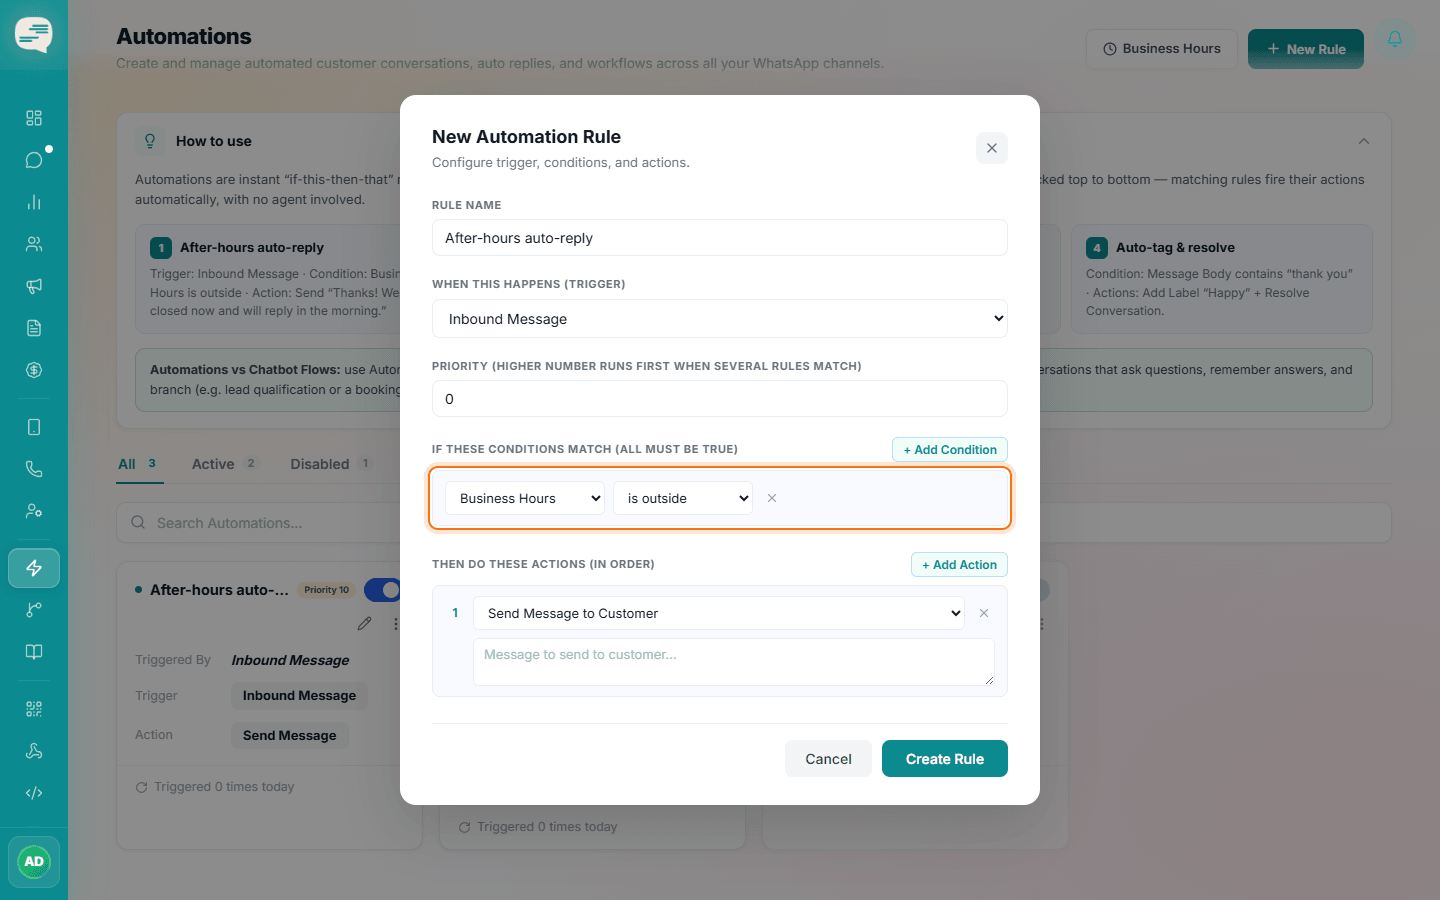Remove the Business Hours condition row
1440x900 pixels.
click(x=772, y=498)
